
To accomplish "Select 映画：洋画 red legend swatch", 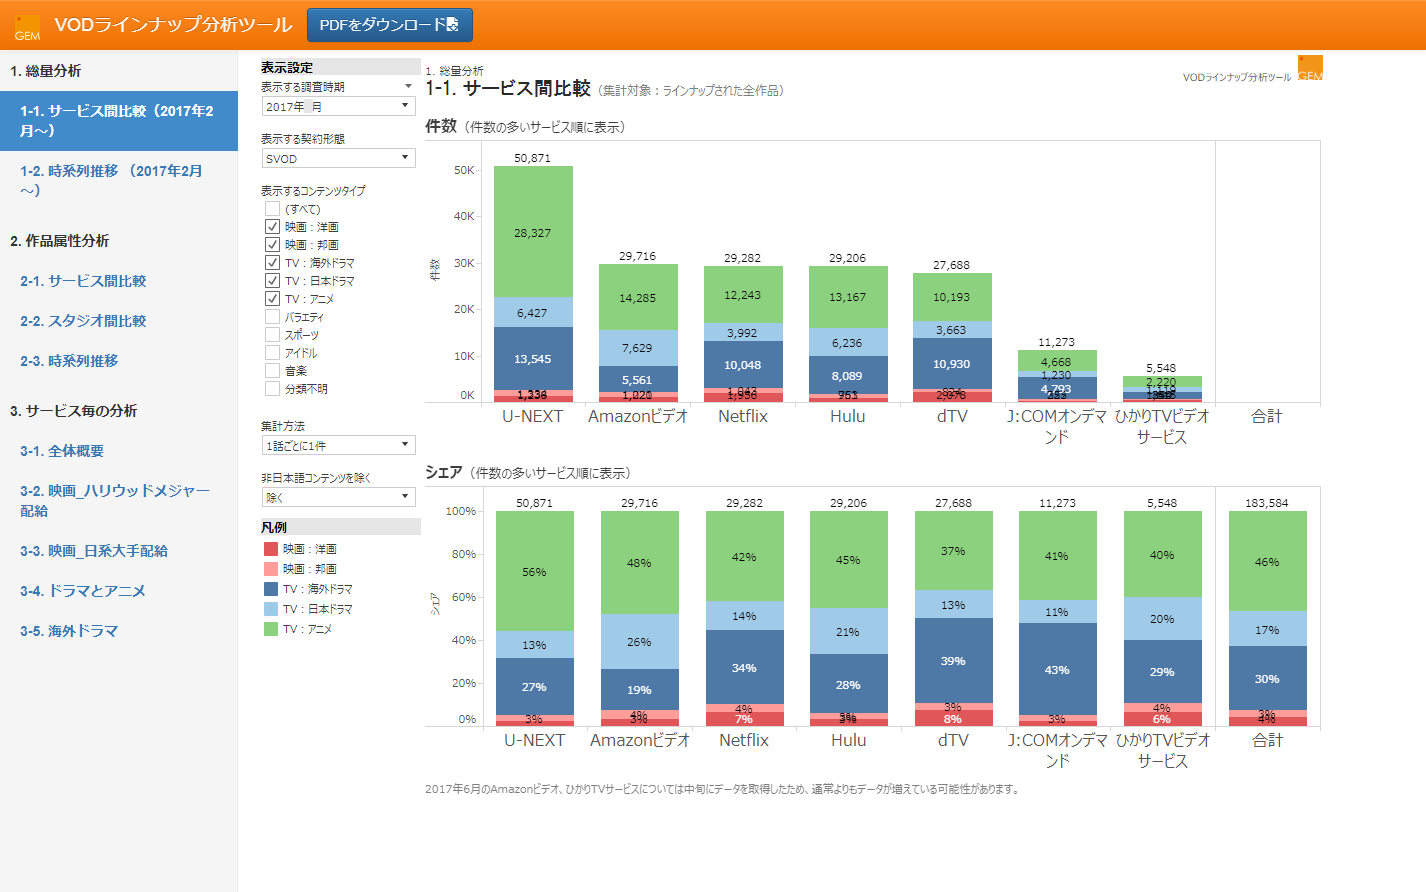I will coord(270,549).
